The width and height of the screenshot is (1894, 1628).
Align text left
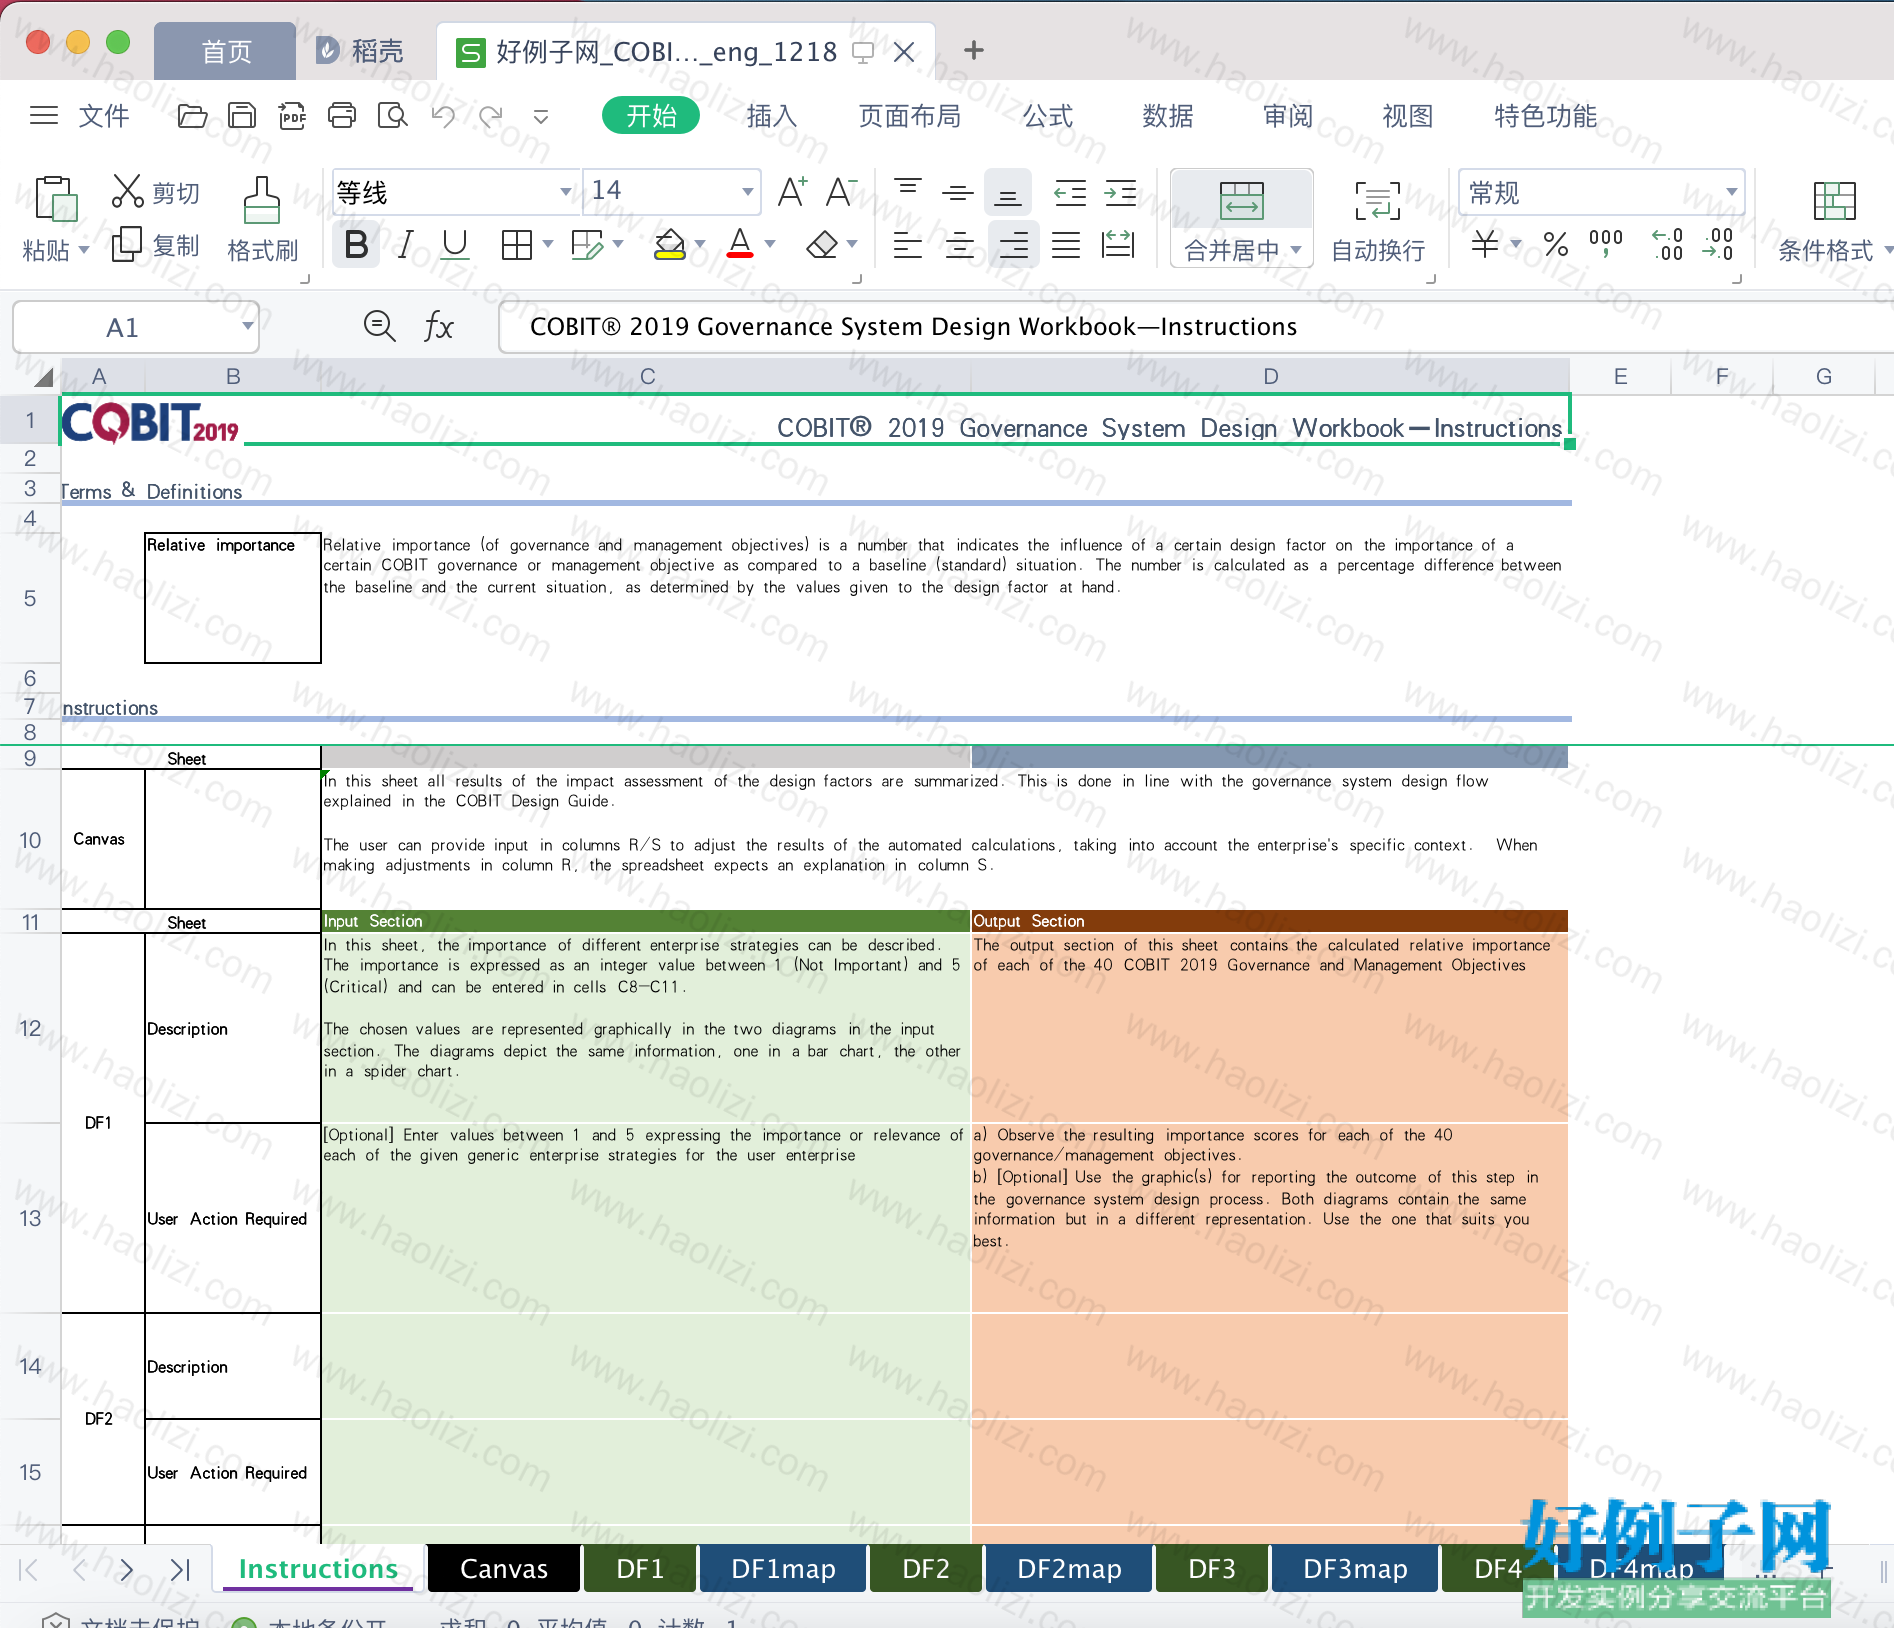(x=908, y=245)
